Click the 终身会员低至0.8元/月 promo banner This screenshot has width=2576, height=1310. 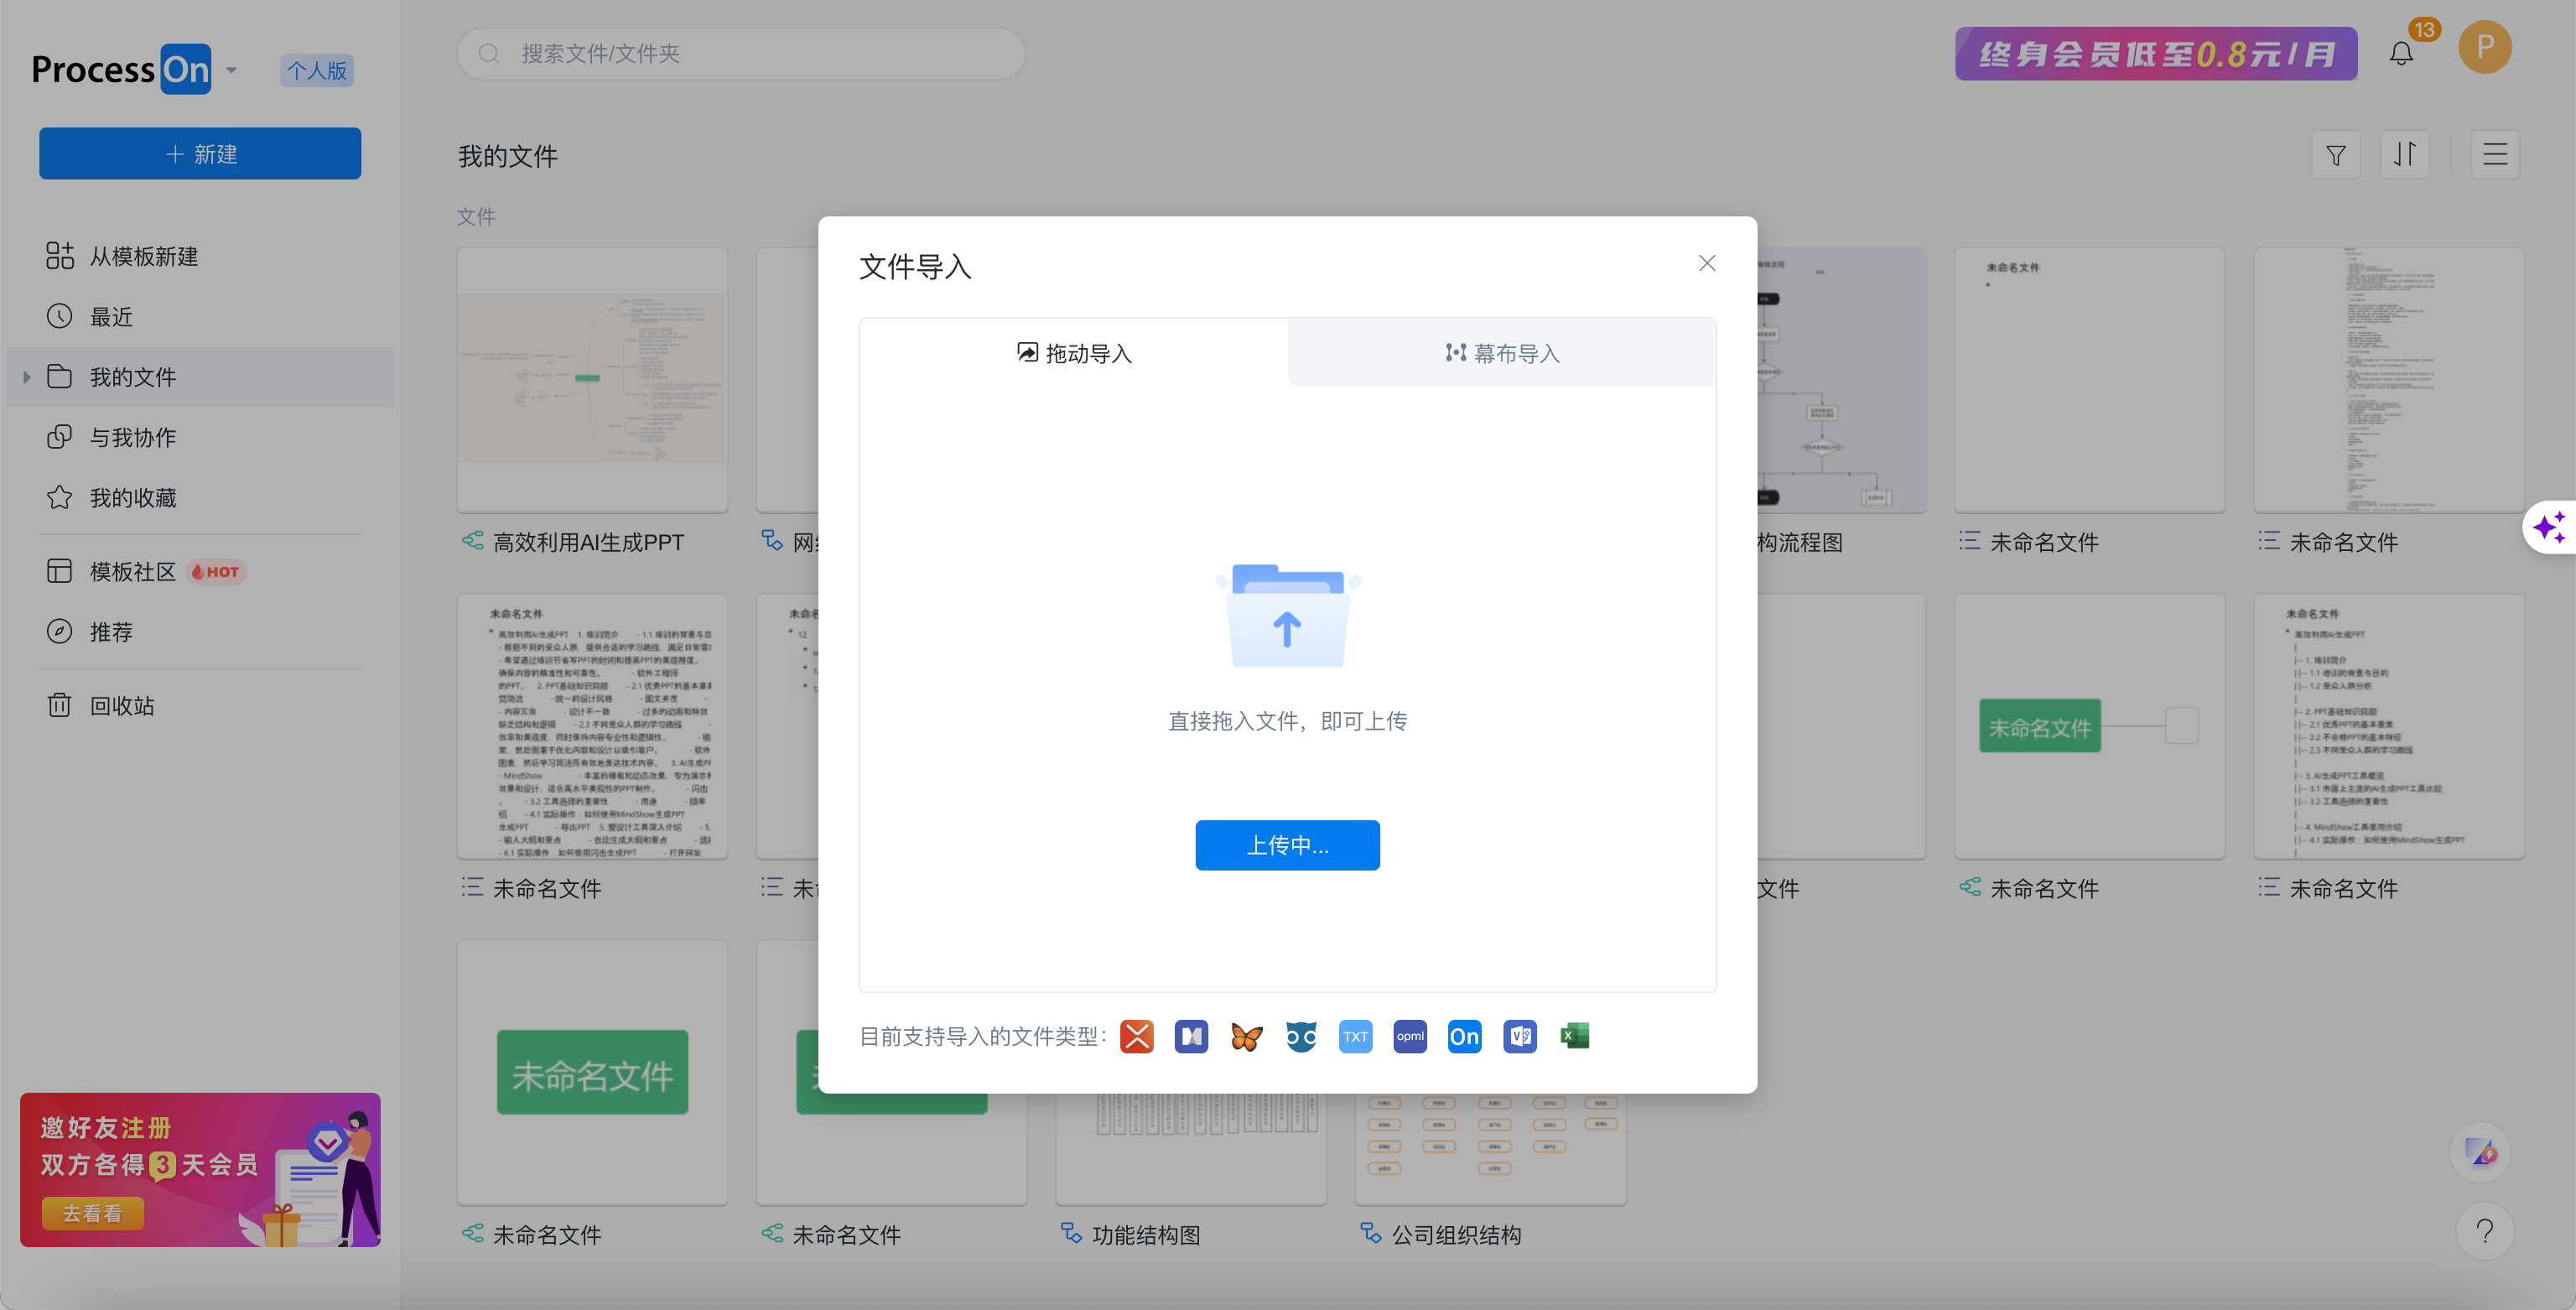click(x=2156, y=53)
